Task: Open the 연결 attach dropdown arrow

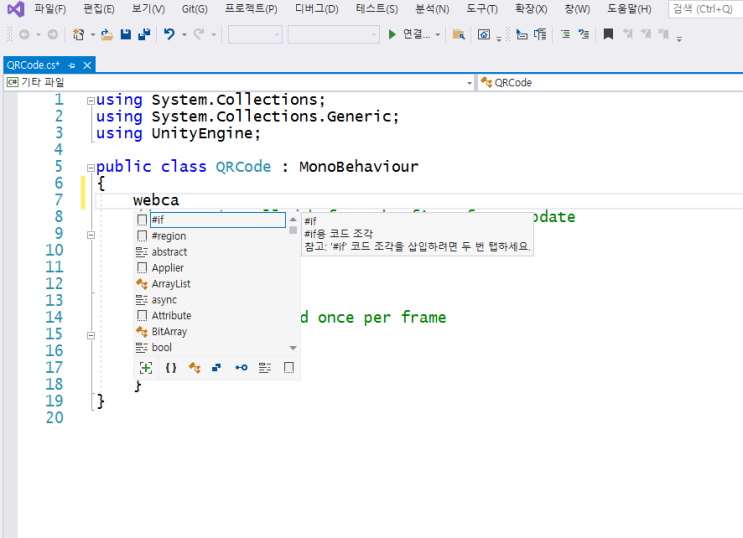Action: 437,35
